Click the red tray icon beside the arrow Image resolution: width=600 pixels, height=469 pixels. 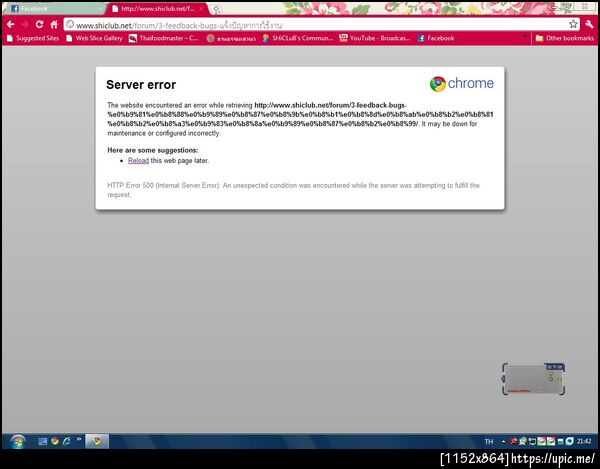(x=513, y=441)
